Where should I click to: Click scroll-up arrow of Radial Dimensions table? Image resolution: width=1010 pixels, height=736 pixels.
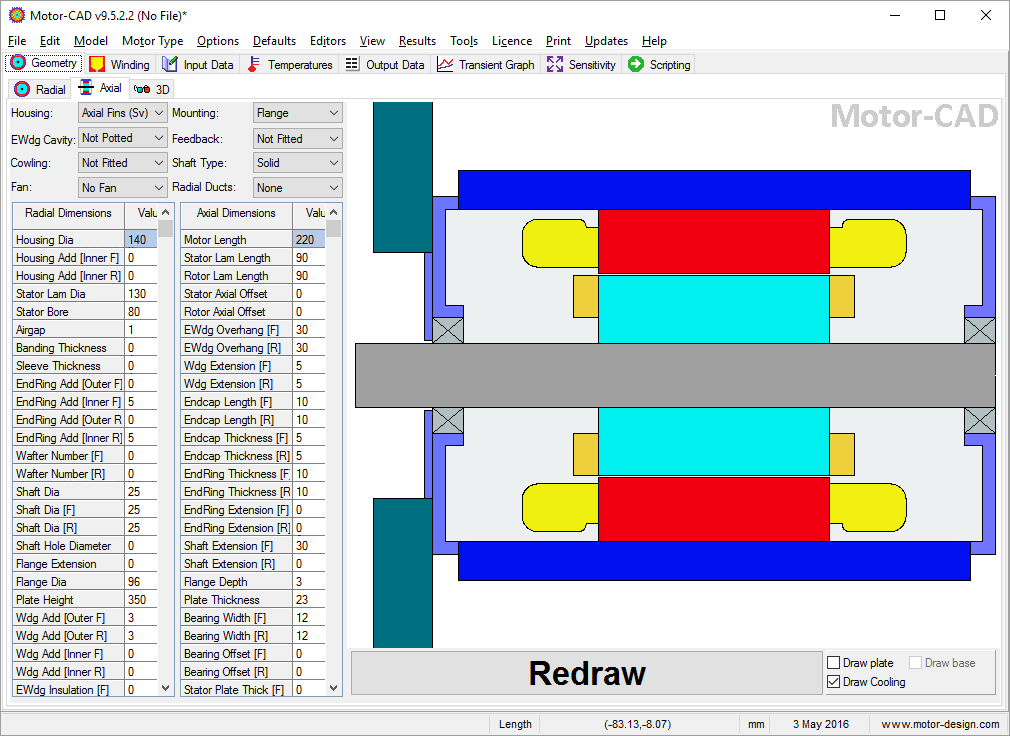pos(166,212)
